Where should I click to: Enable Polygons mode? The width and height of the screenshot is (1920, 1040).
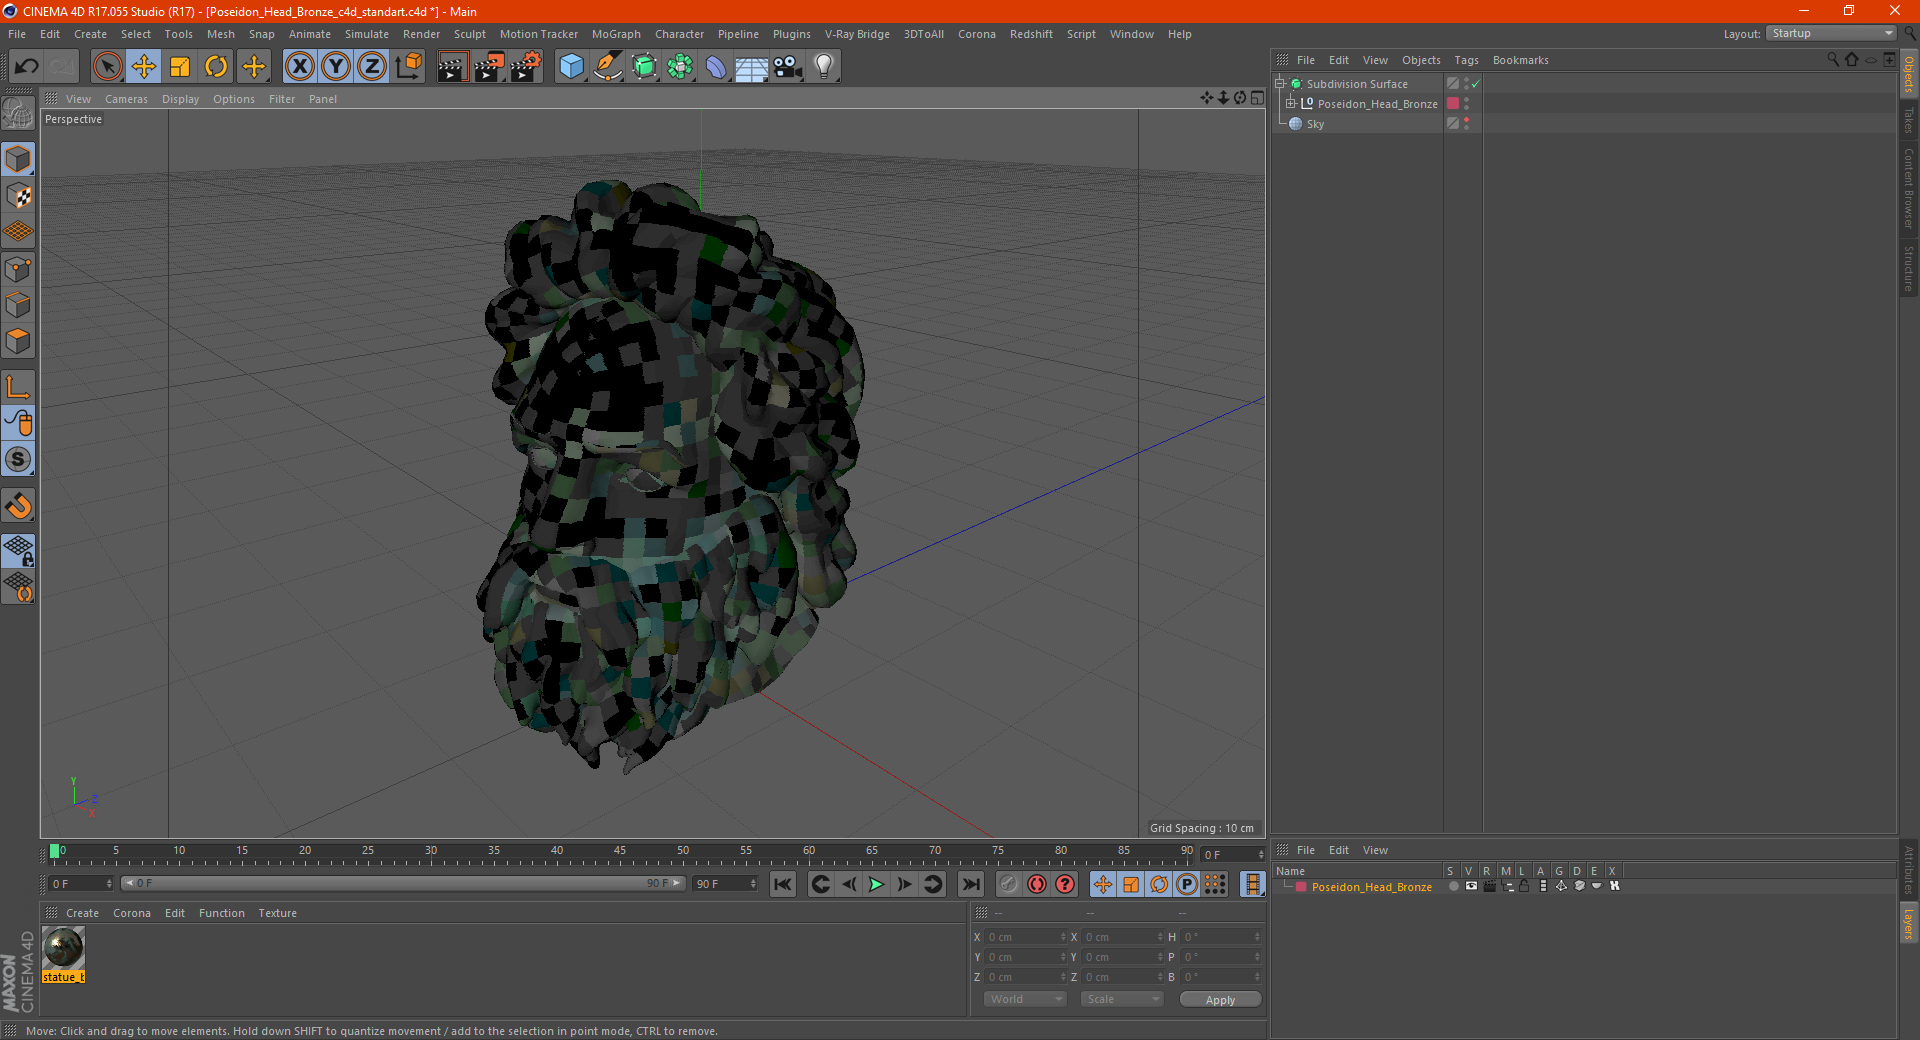point(18,341)
